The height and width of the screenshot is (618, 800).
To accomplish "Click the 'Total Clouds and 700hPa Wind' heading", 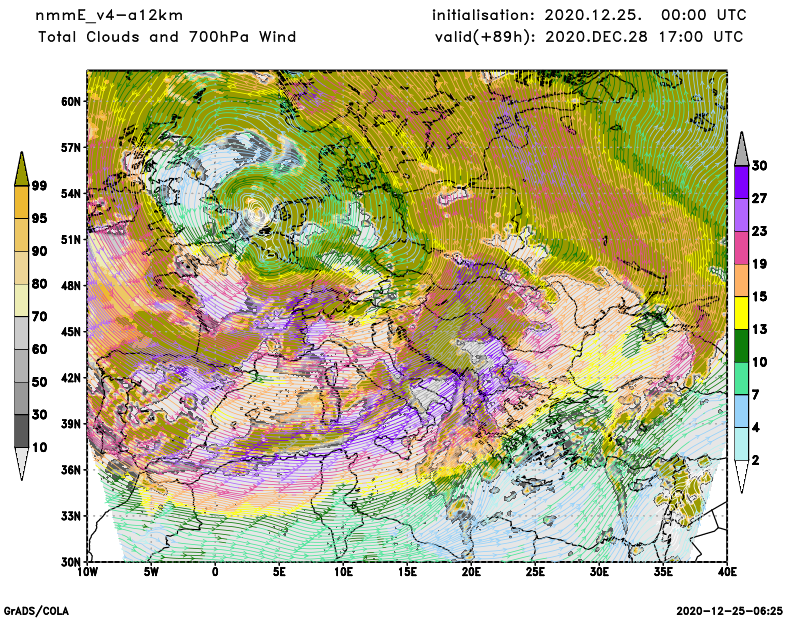I will click(x=167, y=37).
